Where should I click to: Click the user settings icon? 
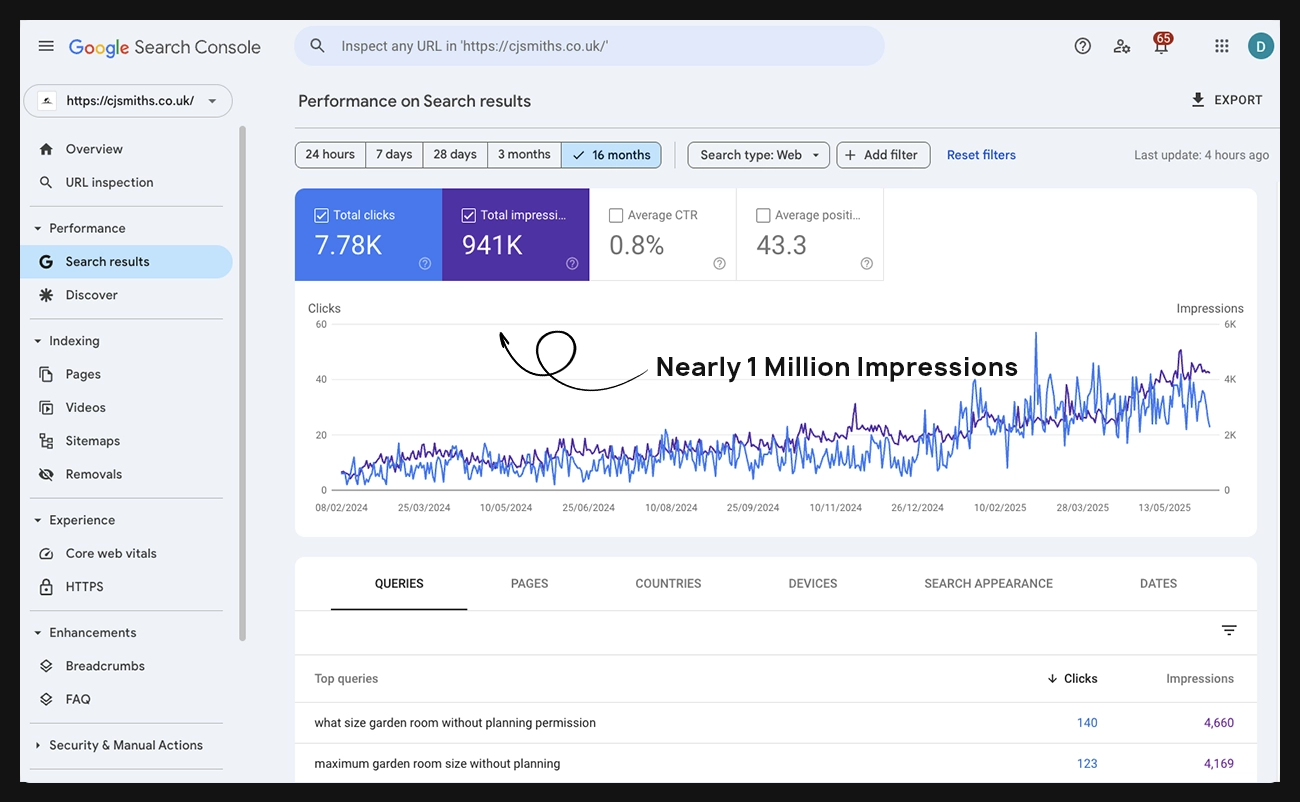point(1122,46)
